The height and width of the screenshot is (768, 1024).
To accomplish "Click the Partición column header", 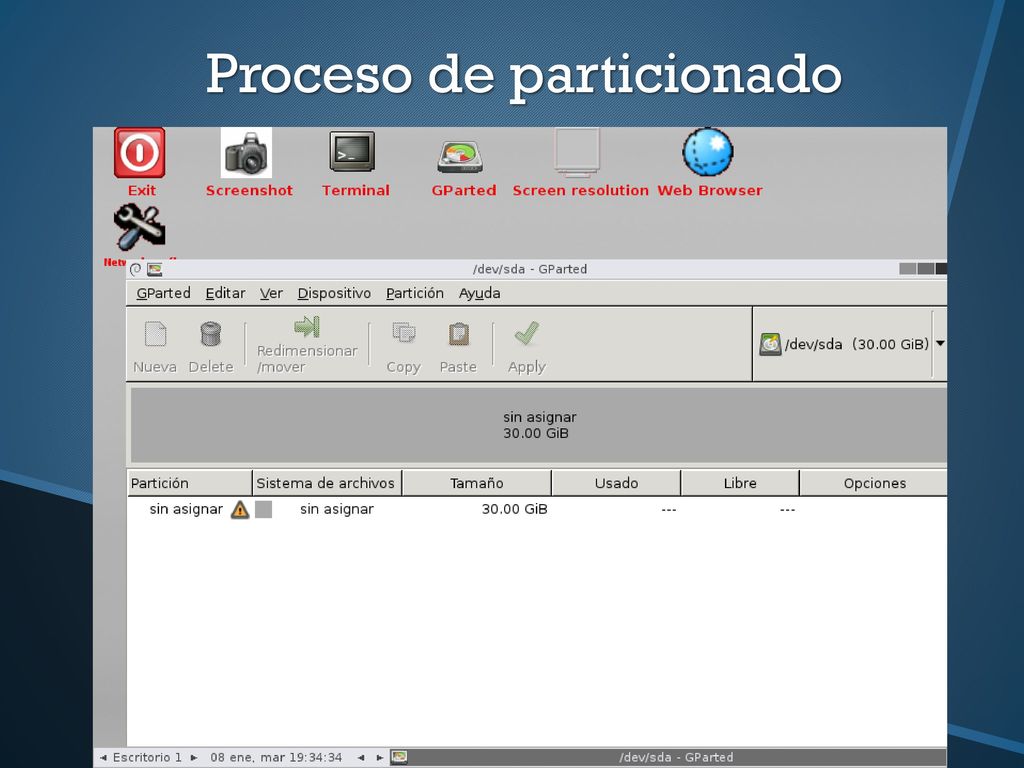I will coord(190,483).
